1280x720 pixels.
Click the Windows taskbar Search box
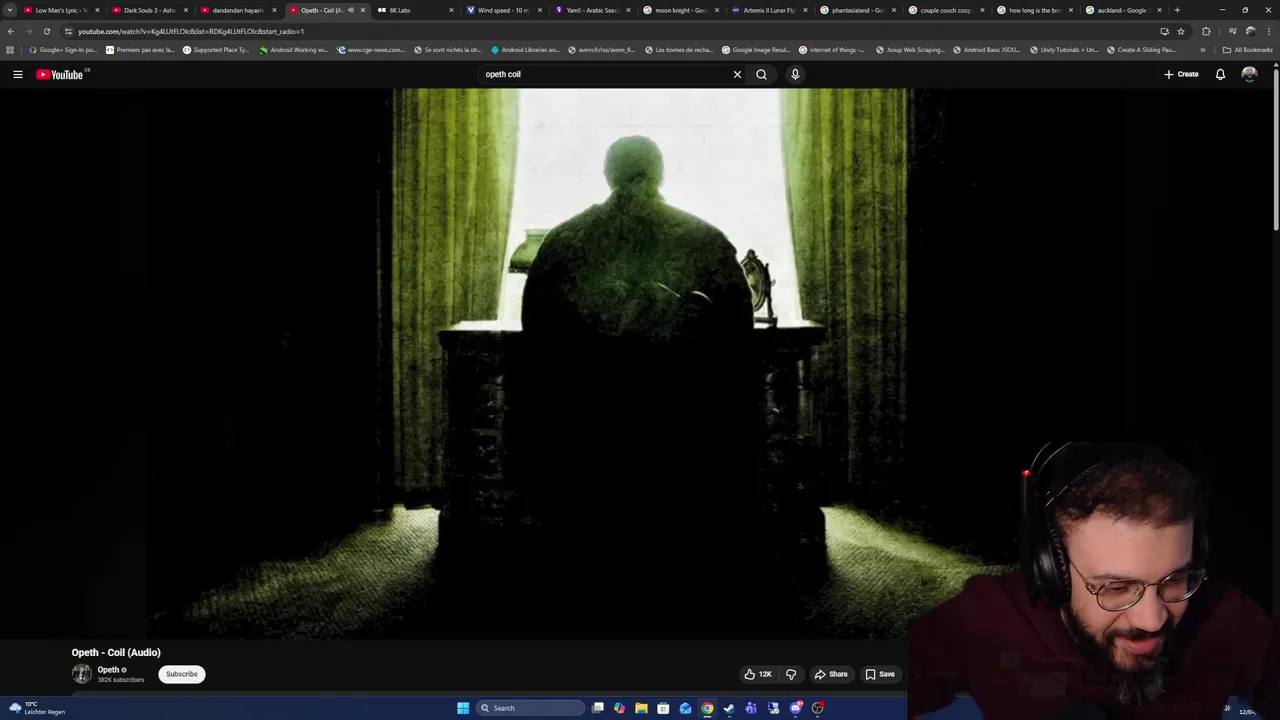pos(530,708)
